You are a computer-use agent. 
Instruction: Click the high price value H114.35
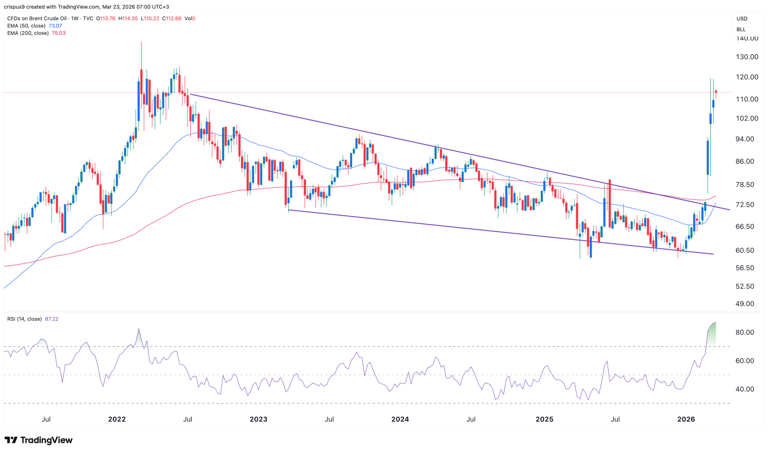click(x=129, y=19)
